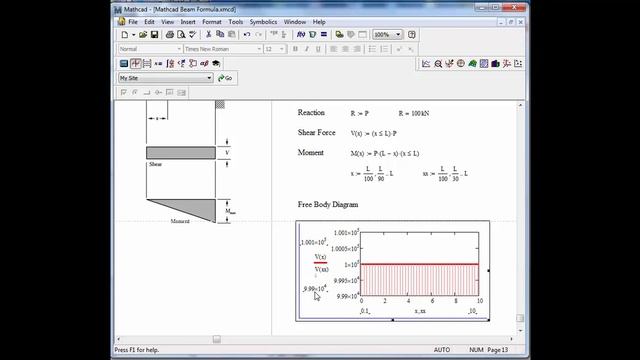This screenshot has height=360, width=640.
Task: Open the Programming toolbar icon
Action: click(x=193, y=64)
